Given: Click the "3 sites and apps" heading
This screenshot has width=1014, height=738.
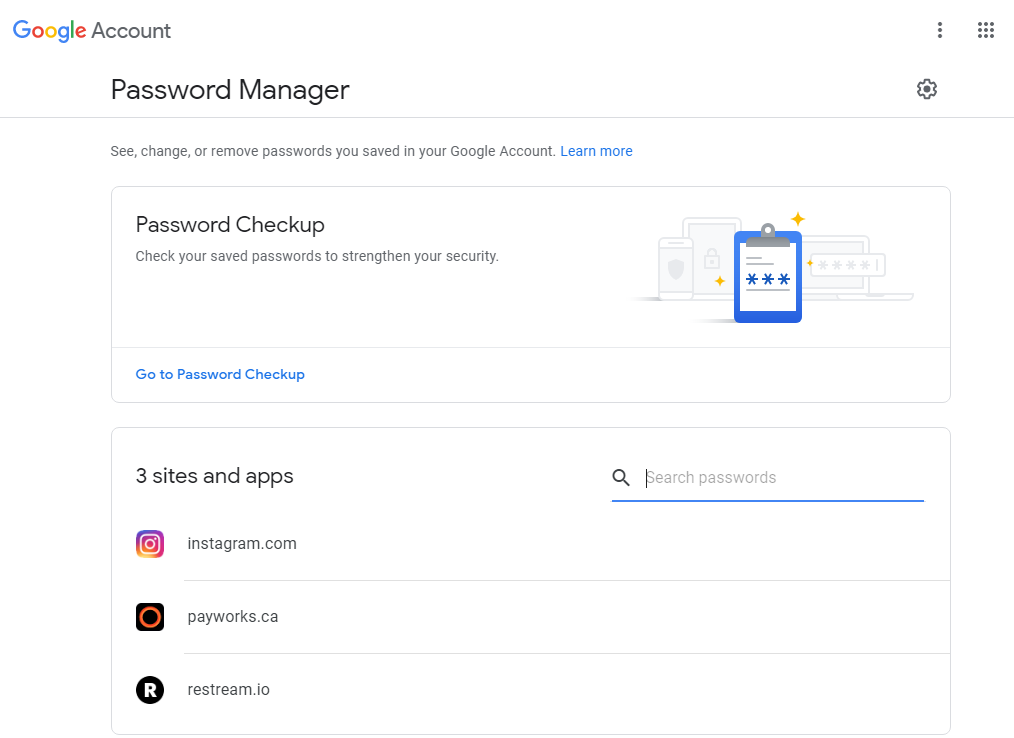Looking at the screenshot, I should (215, 476).
